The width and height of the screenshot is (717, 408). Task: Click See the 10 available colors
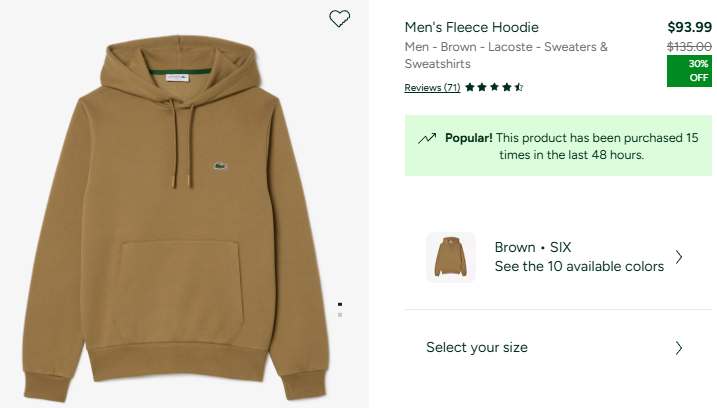(579, 267)
